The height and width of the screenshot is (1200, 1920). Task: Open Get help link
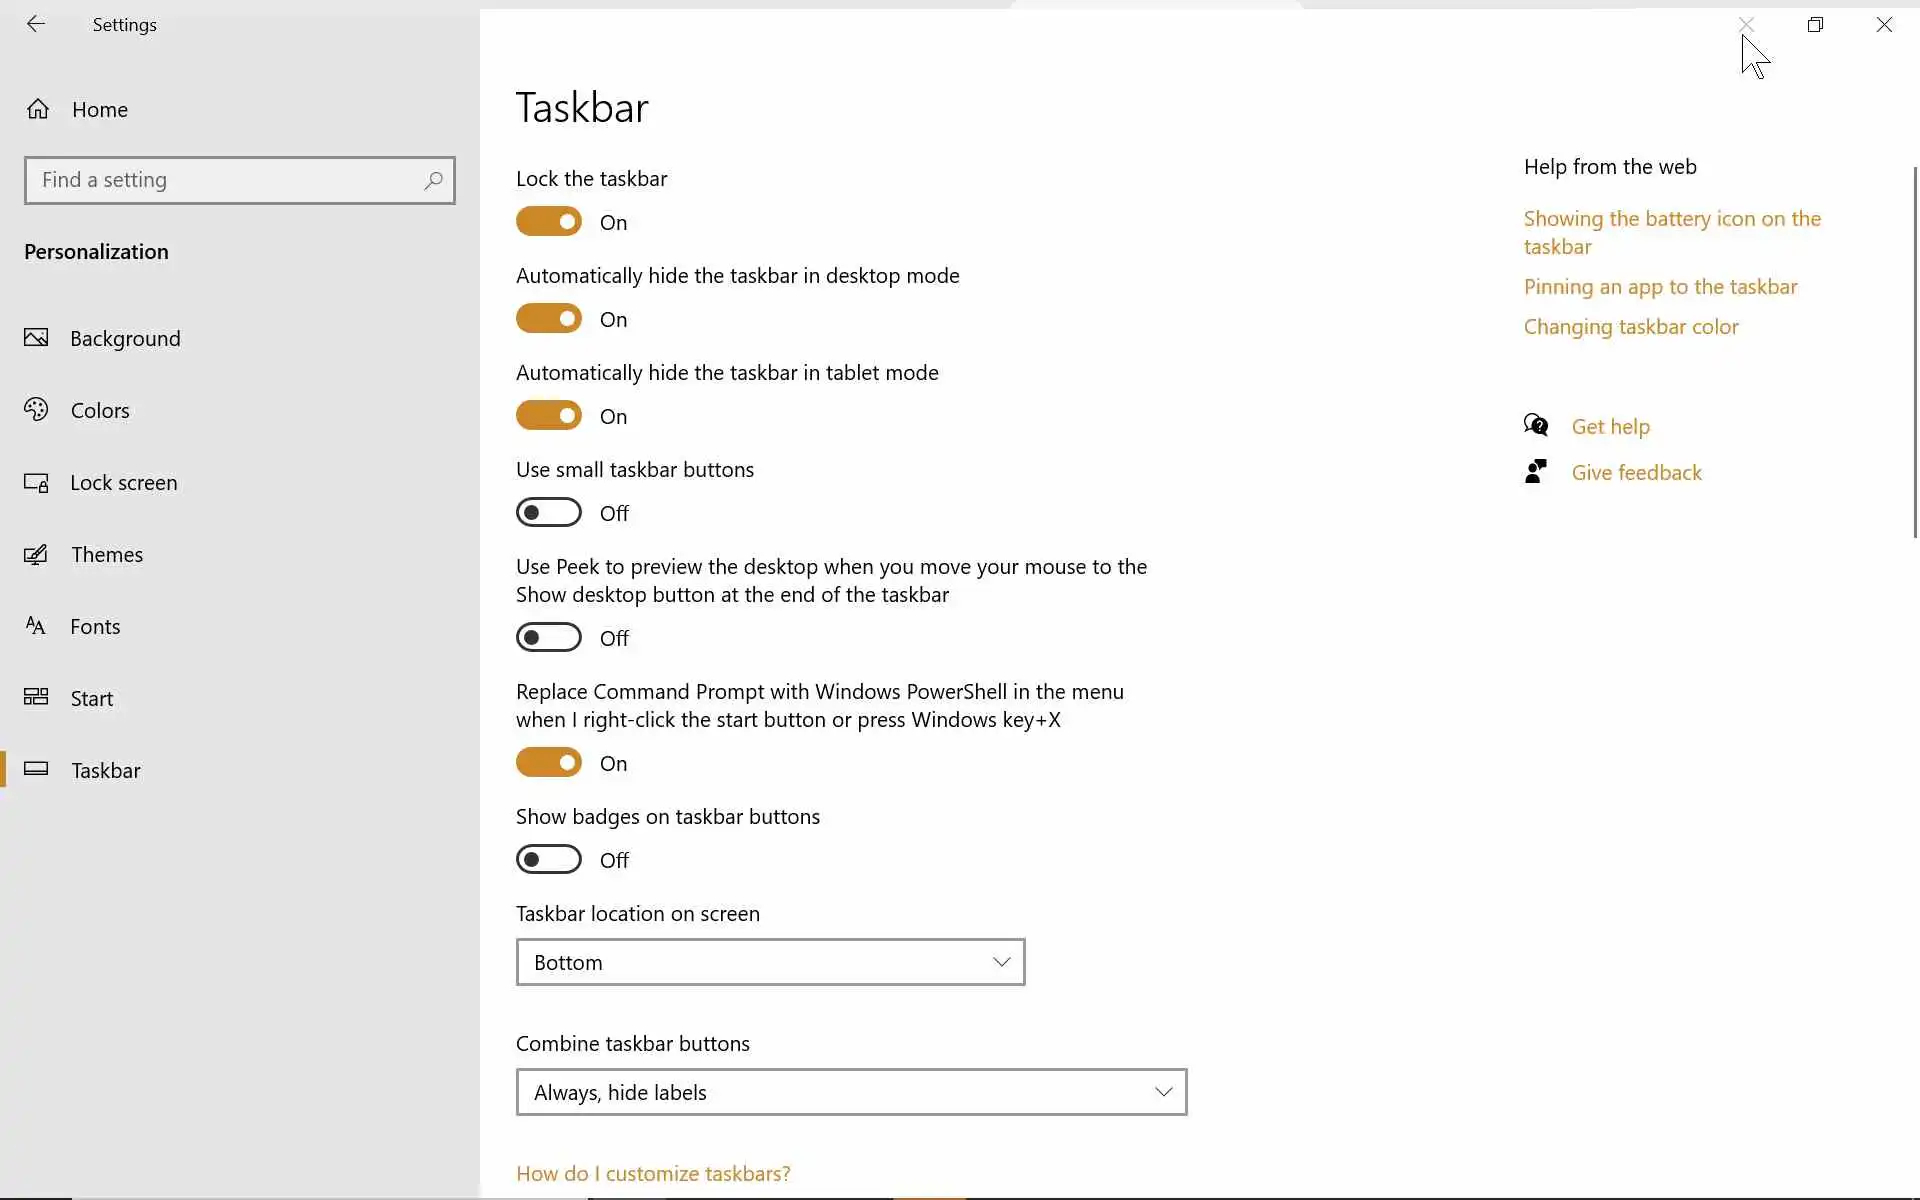point(1610,427)
